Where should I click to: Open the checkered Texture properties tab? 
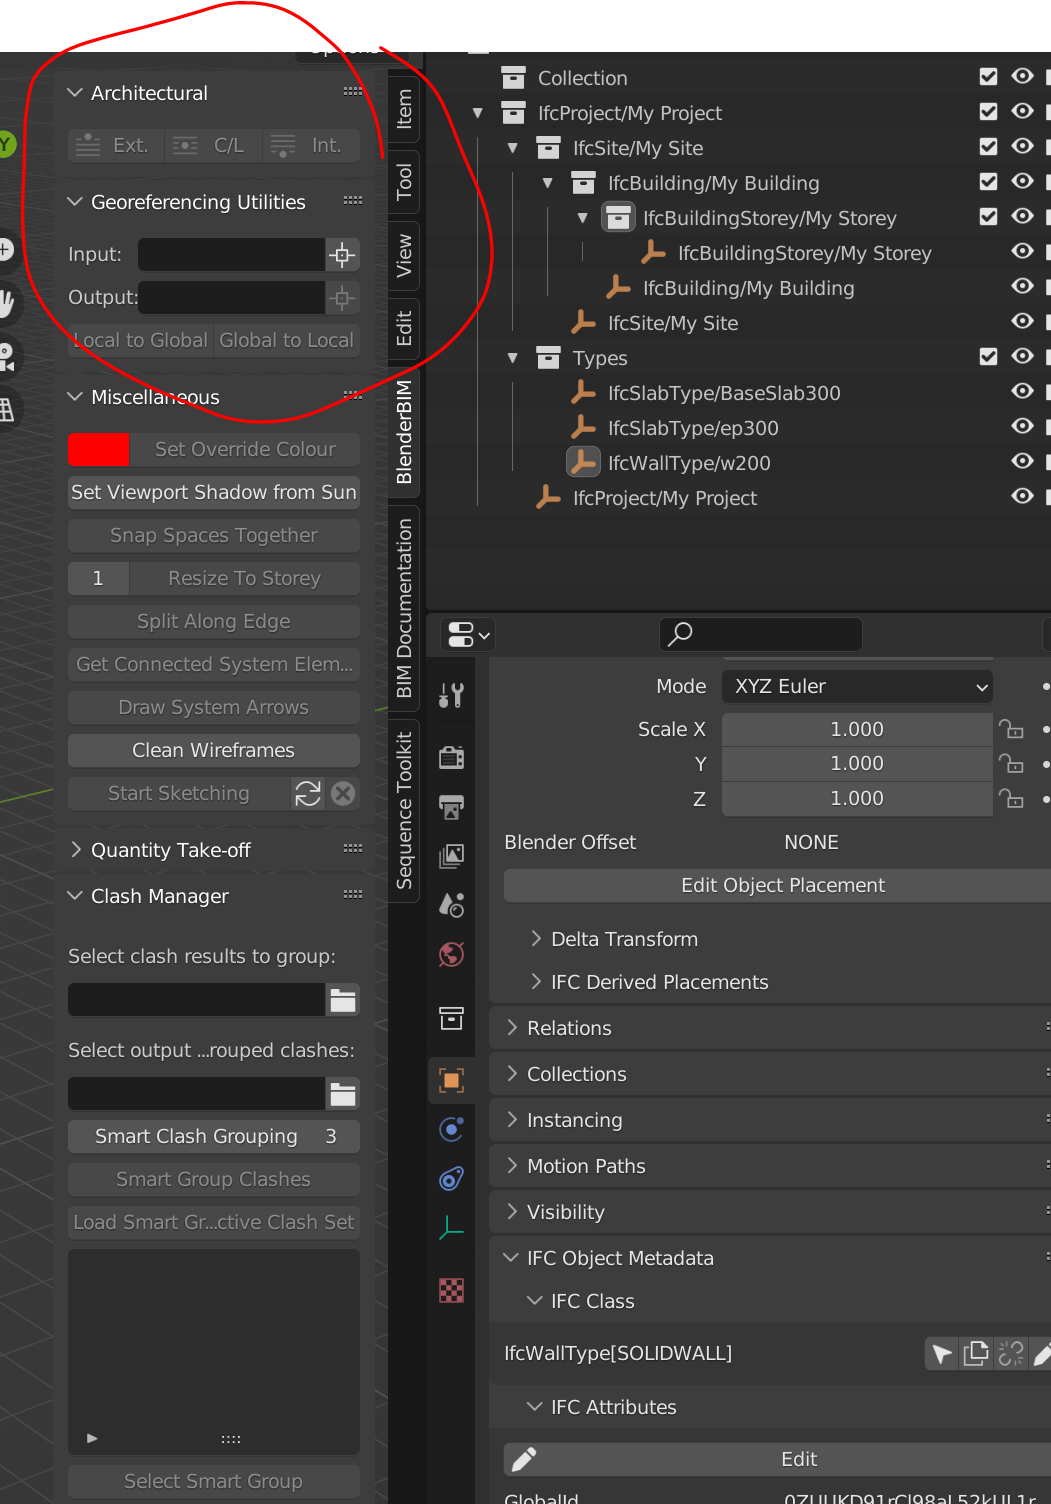tap(450, 1291)
